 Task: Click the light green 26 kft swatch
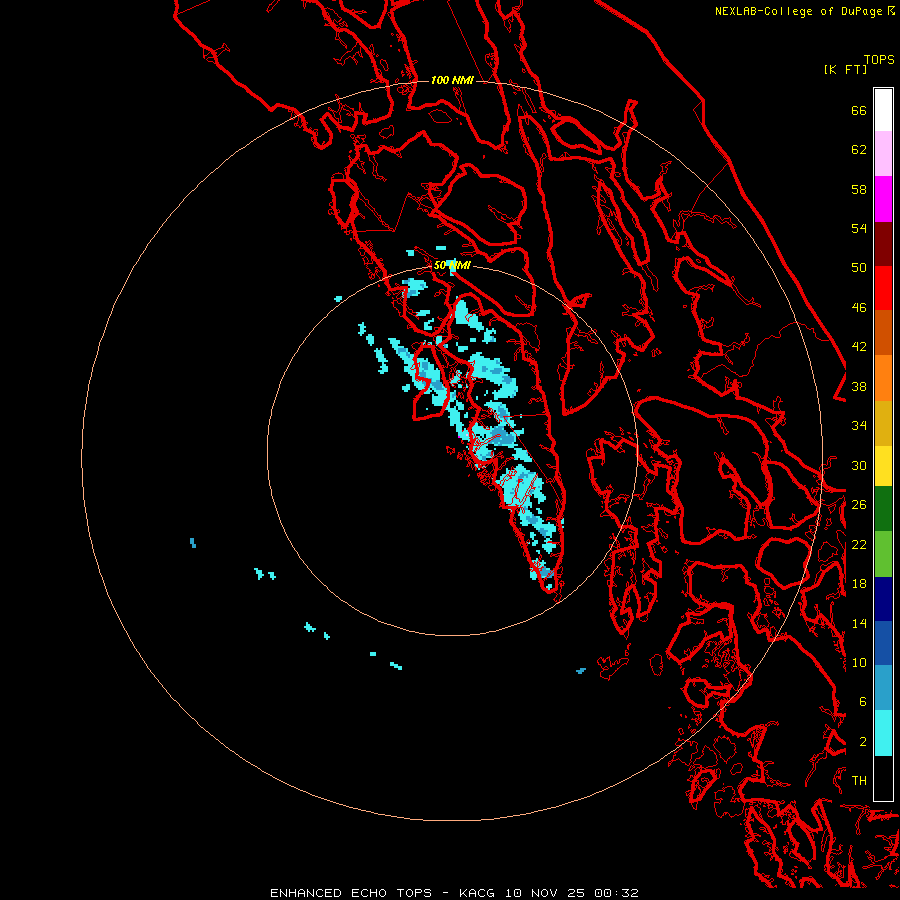(x=883, y=554)
